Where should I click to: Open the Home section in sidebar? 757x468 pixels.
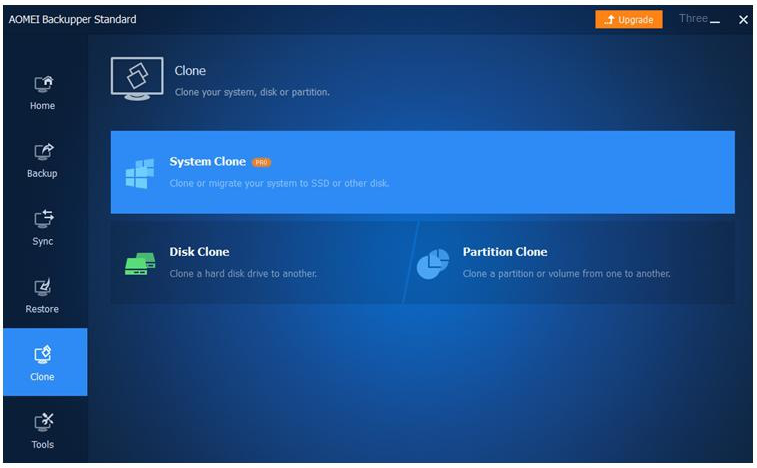coord(43,92)
